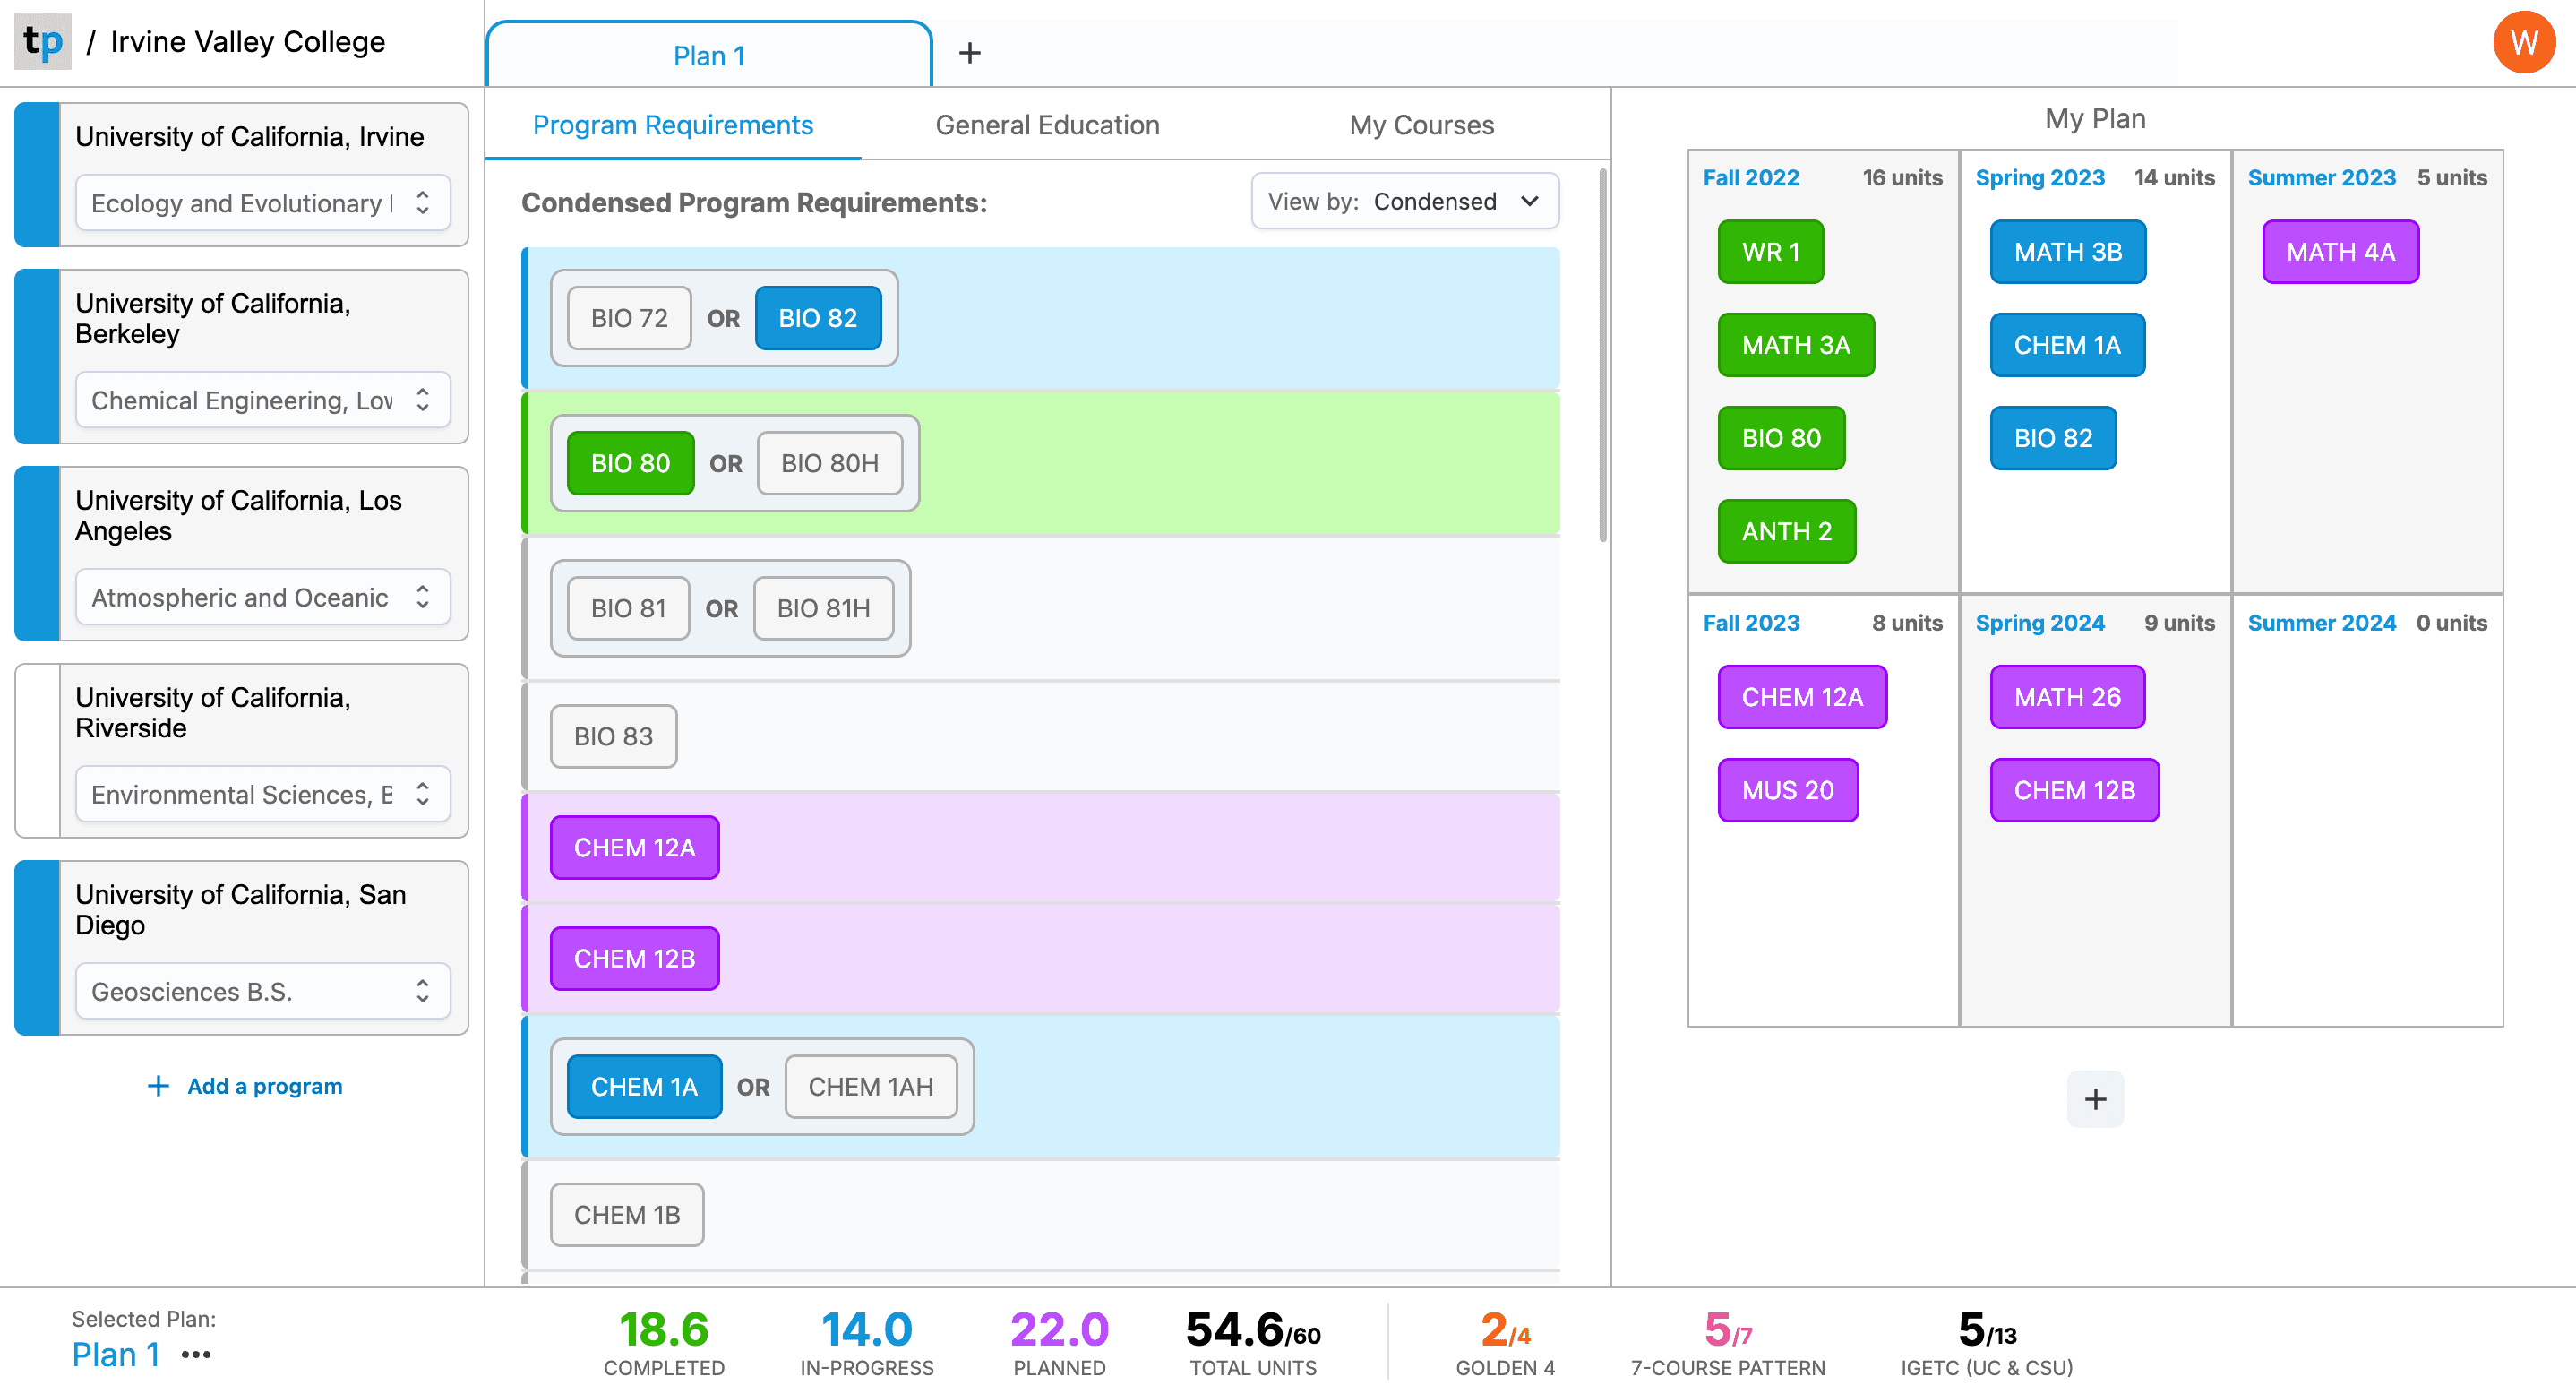
Task: Open the Geosciences B.S. program dropdown
Action: (x=262, y=991)
